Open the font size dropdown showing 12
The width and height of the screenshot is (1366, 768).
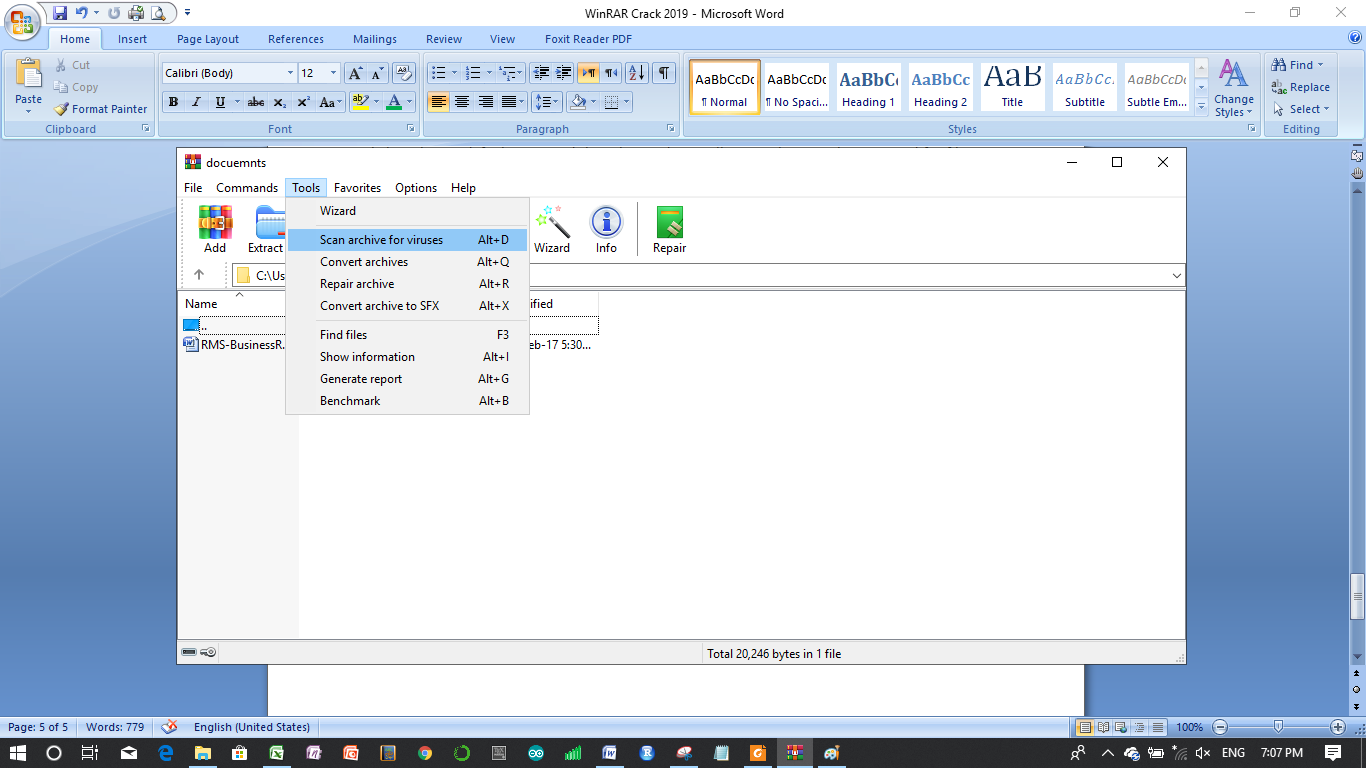pyautogui.click(x=334, y=73)
